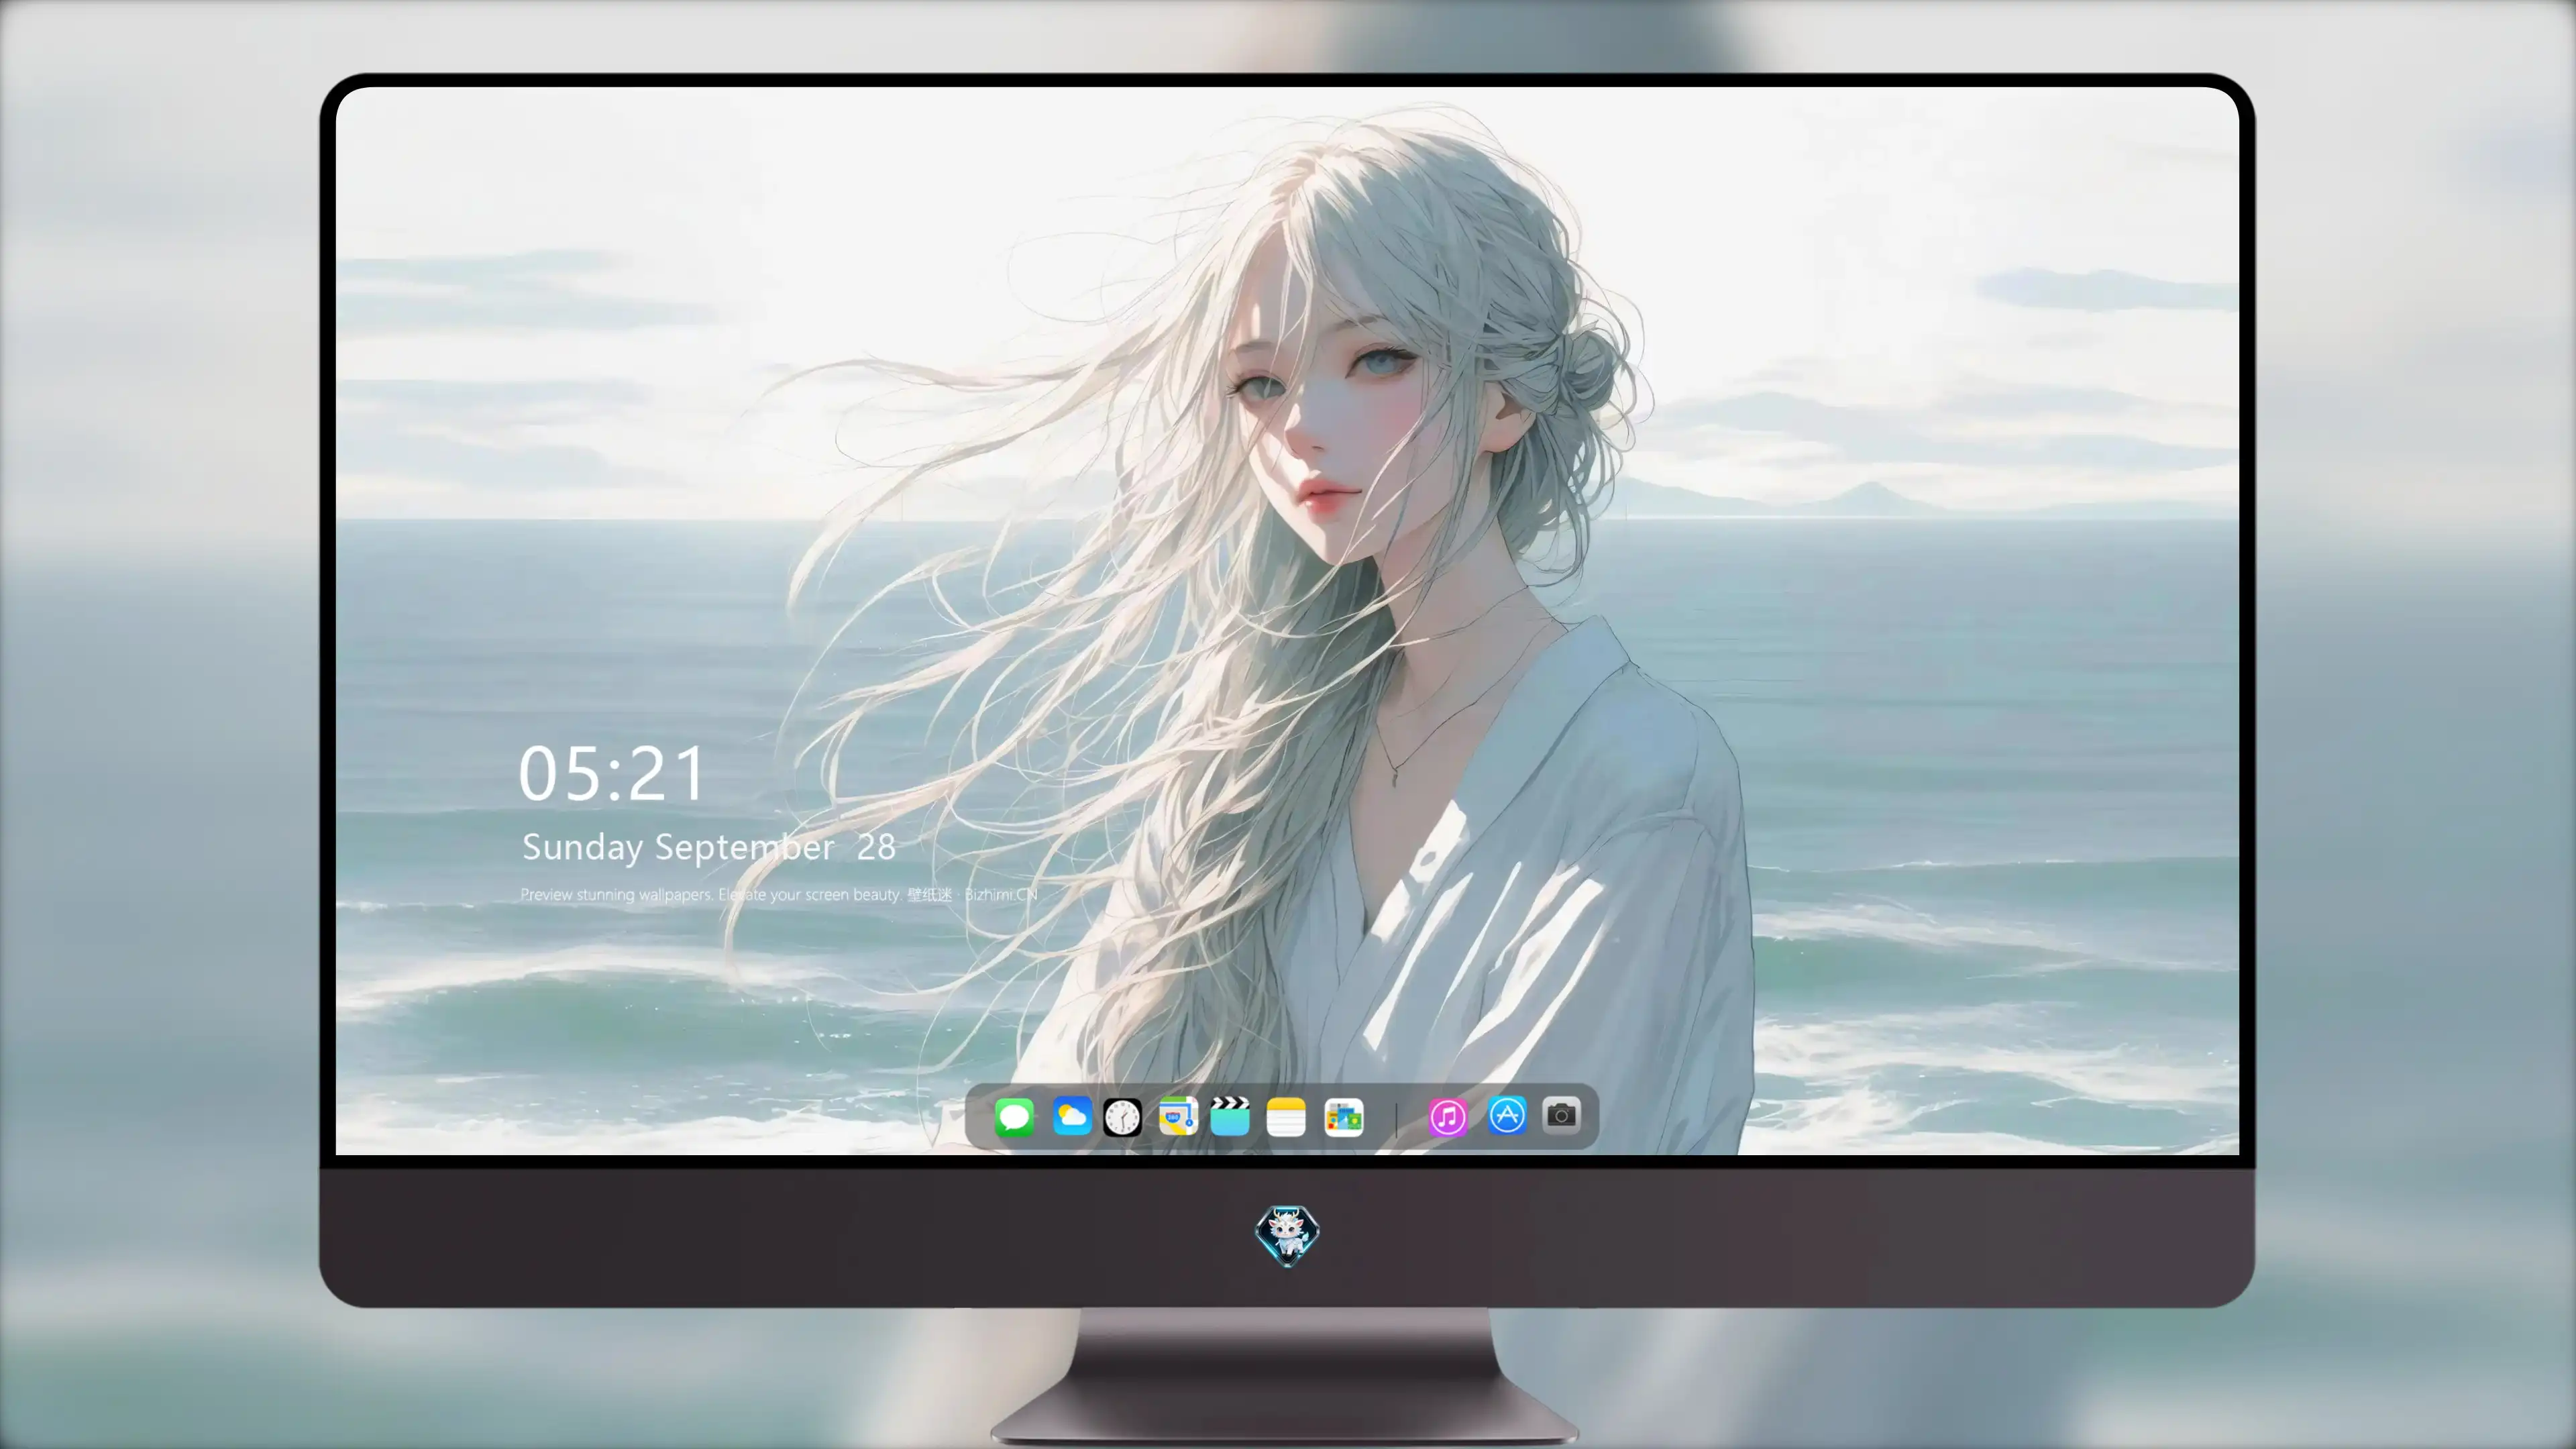Open the colorful Photos collage app icon
This screenshot has height=1449, width=2576.
tap(1343, 1116)
